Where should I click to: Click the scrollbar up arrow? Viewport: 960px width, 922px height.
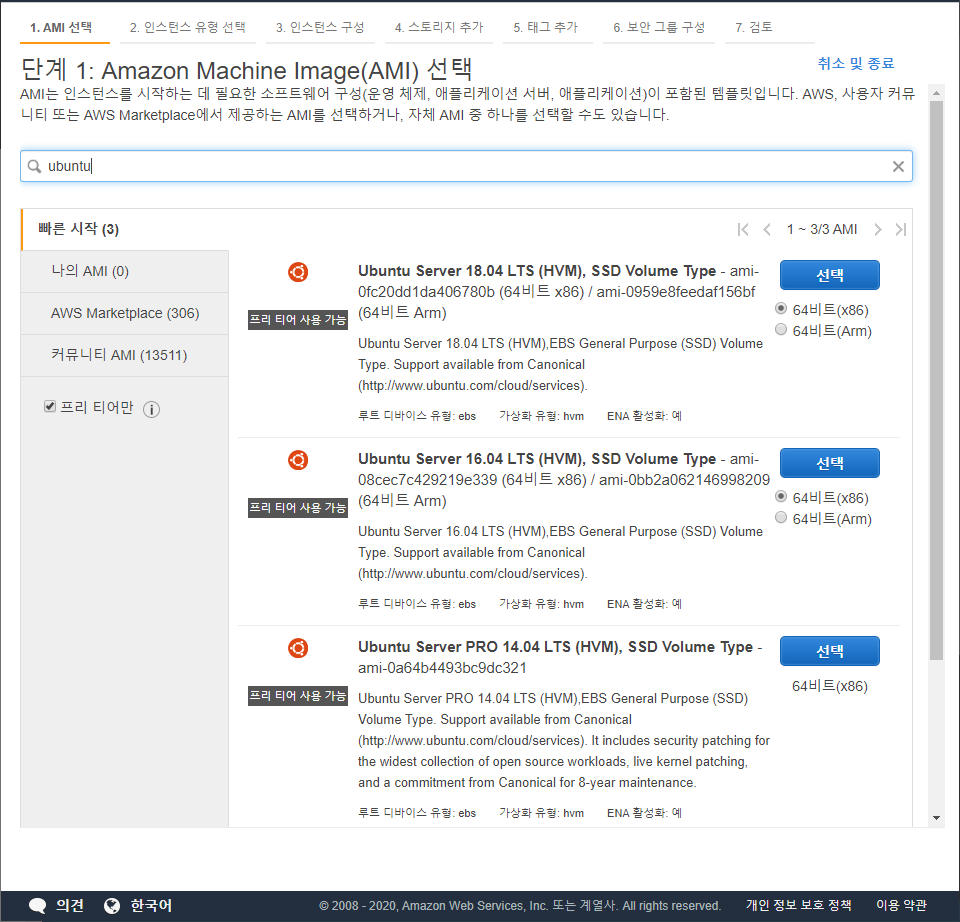tap(936, 93)
